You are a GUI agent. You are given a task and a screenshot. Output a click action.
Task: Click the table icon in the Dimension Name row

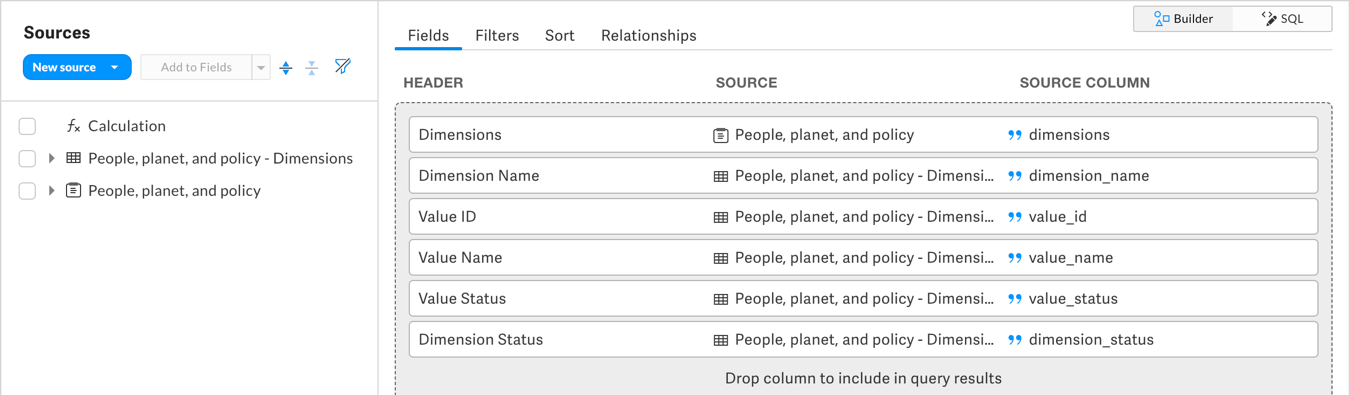click(720, 176)
